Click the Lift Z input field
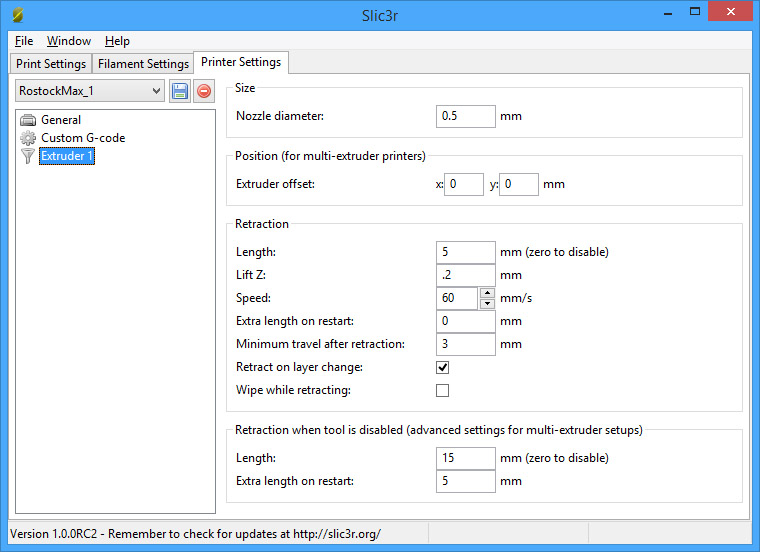The height and width of the screenshot is (552, 760). pyautogui.click(x=466, y=274)
